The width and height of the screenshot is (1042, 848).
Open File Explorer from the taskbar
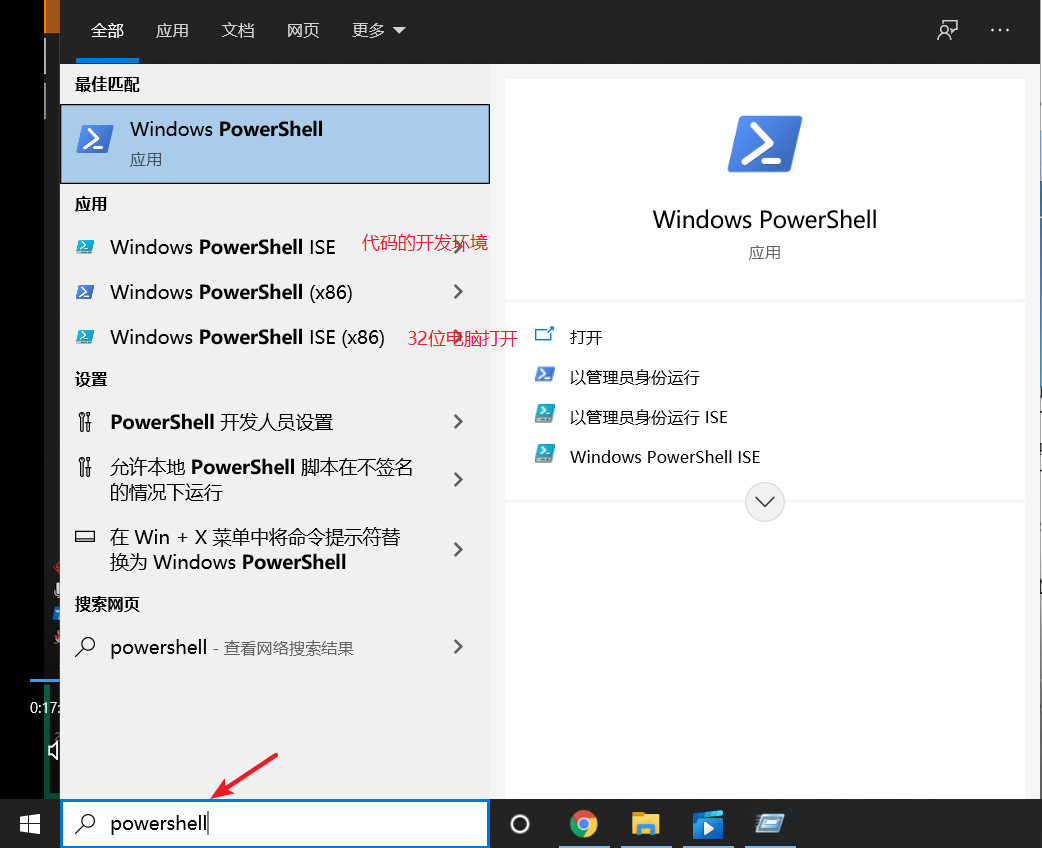(x=645, y=824)
